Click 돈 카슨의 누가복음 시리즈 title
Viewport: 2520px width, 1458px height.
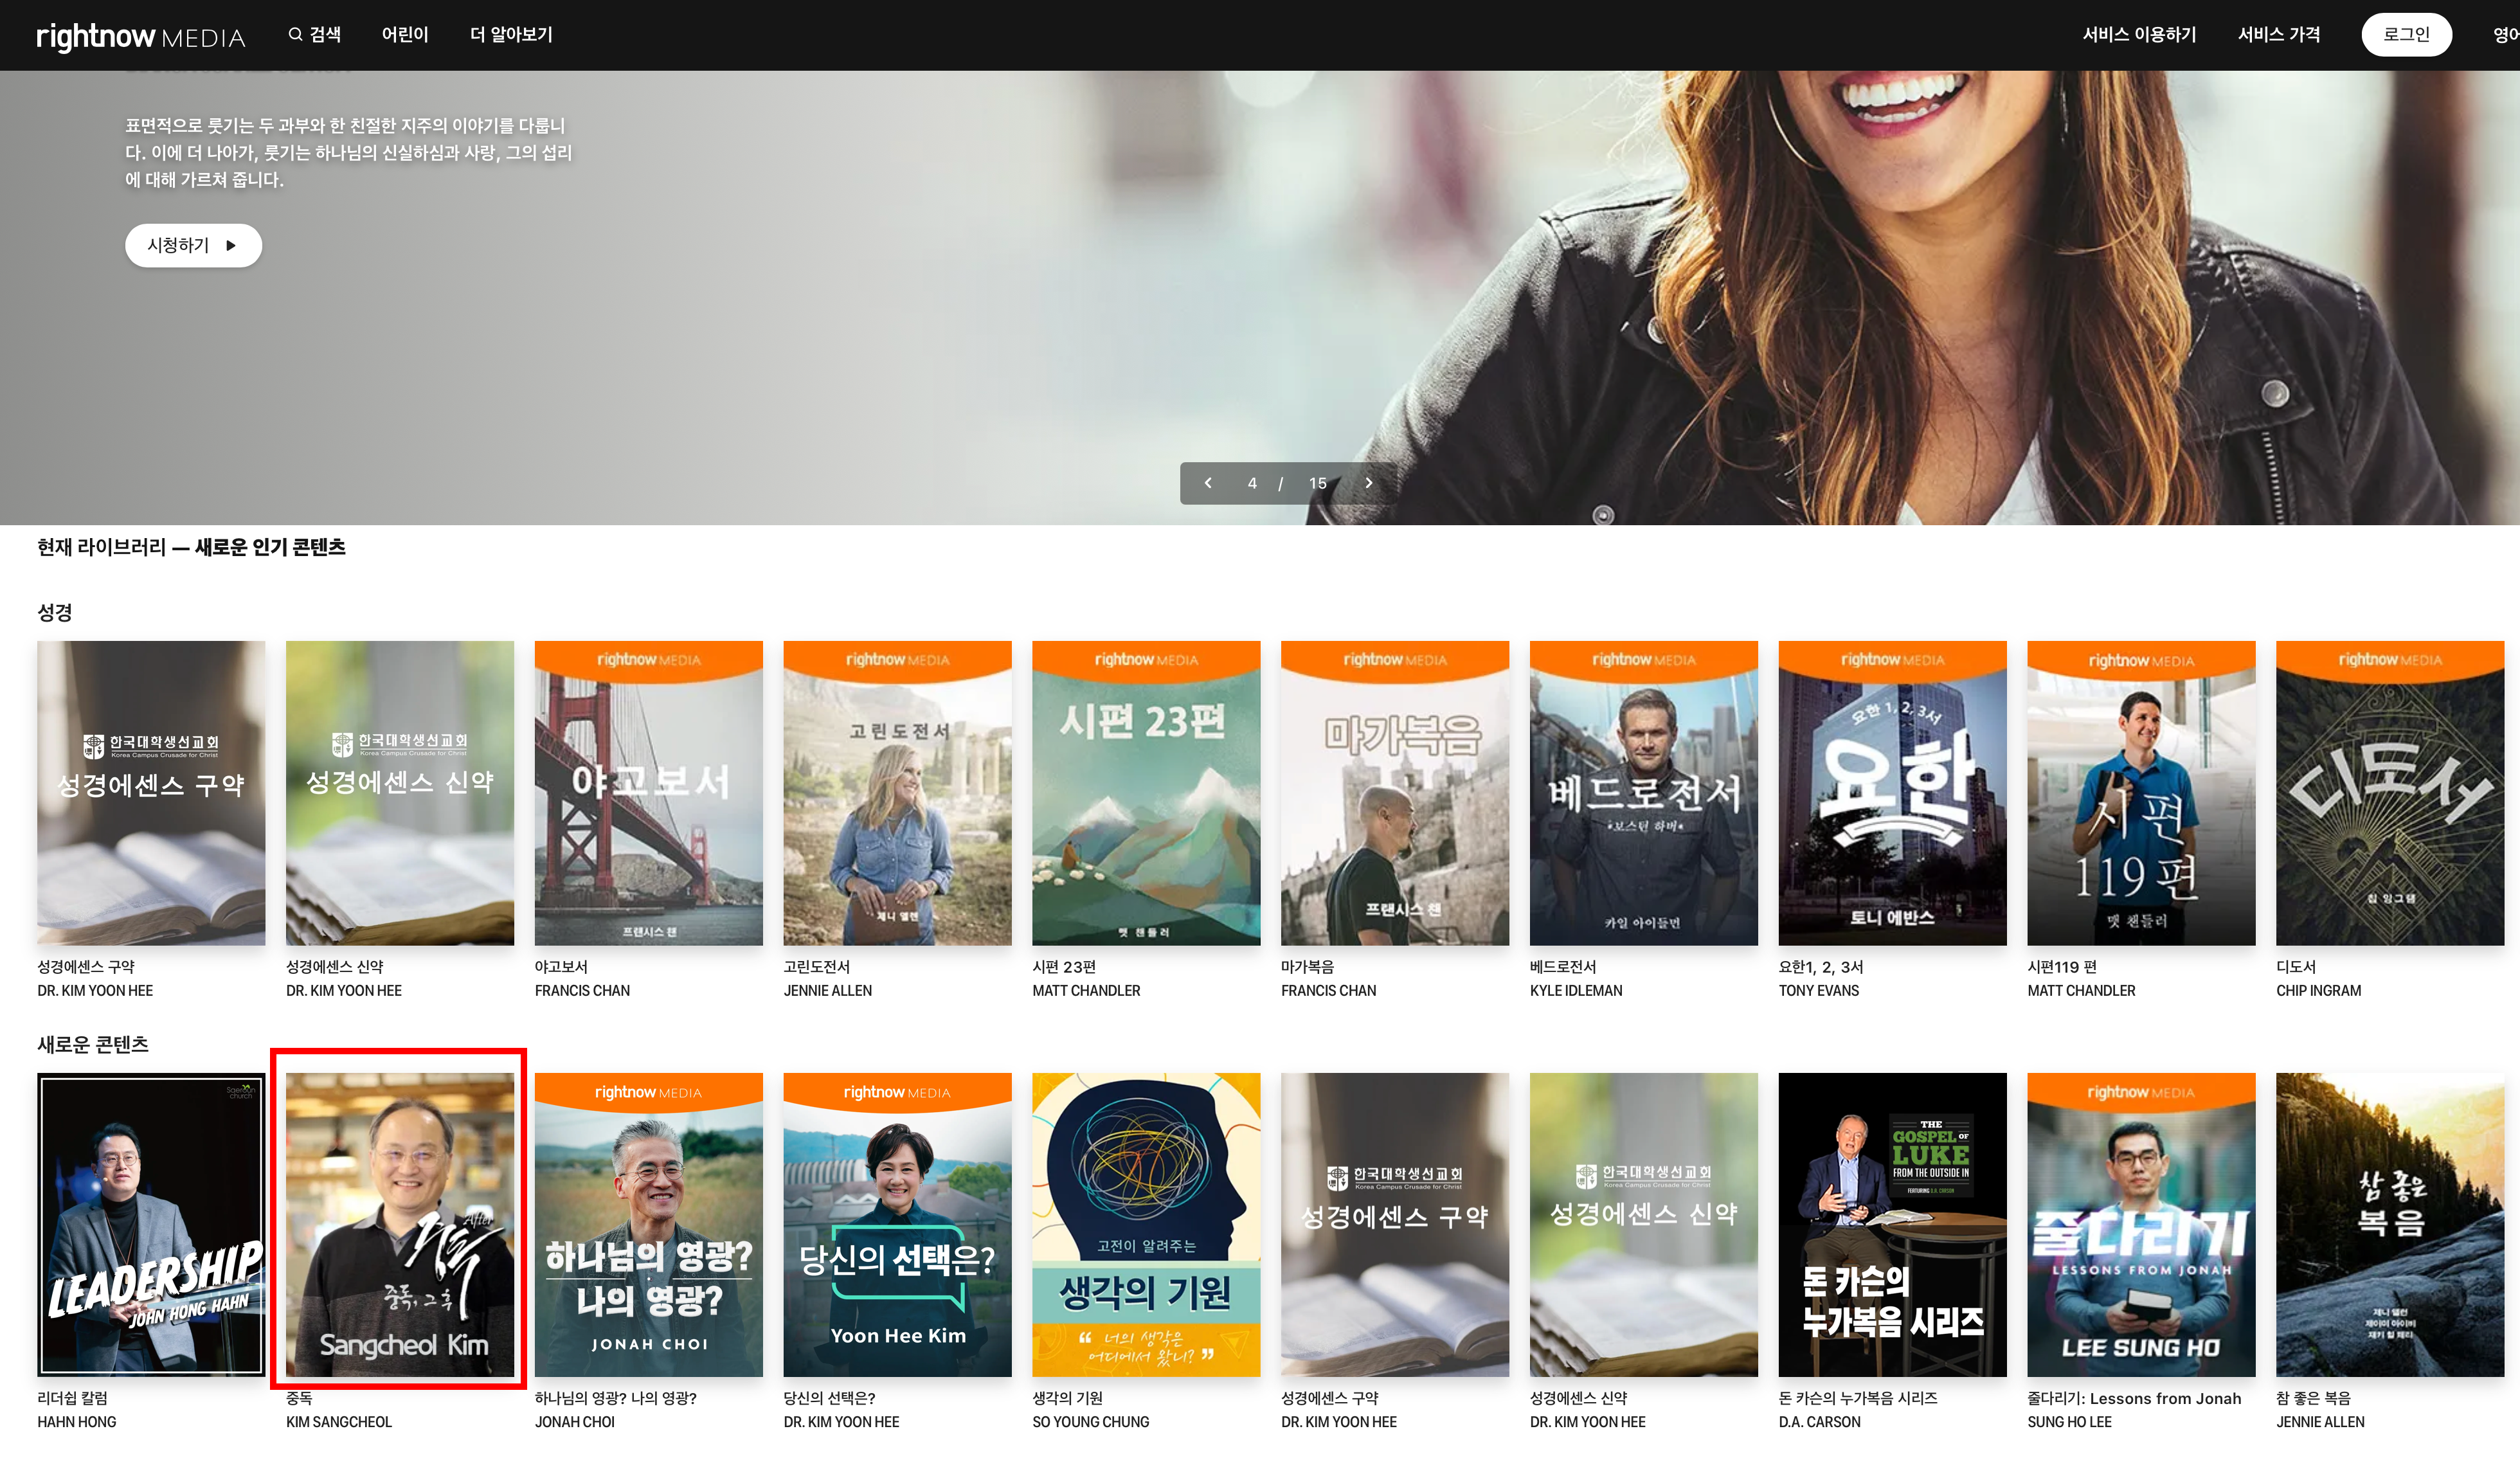1858,1398
